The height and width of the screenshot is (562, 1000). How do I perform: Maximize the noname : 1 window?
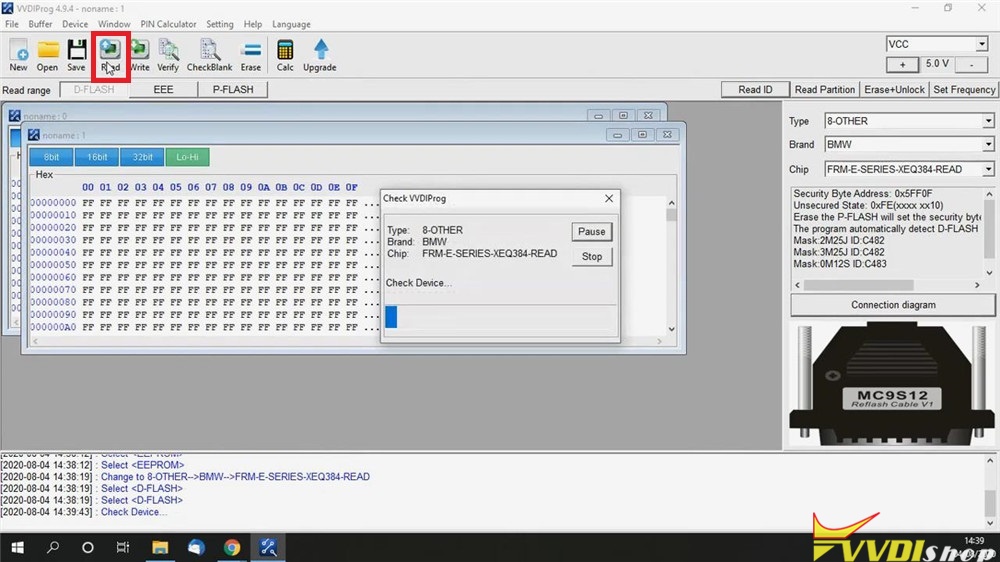coord(642,135)
